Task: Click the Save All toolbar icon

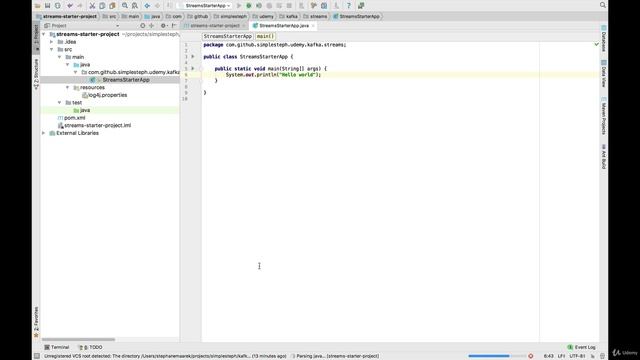Action: tap(47, 6)
